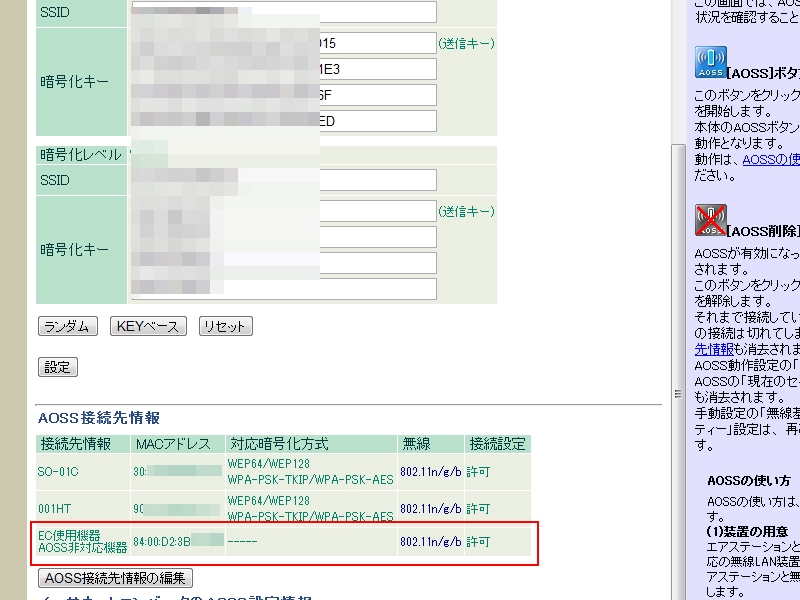Click the AOSSの使い方 help heading
Viewport: 800px width, 600px height.
pyautogui.click(x=748, y=481)
